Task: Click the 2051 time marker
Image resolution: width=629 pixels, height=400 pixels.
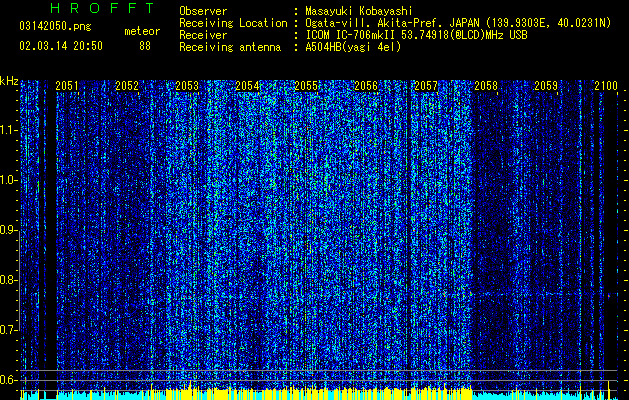Action: pos(67,86)
